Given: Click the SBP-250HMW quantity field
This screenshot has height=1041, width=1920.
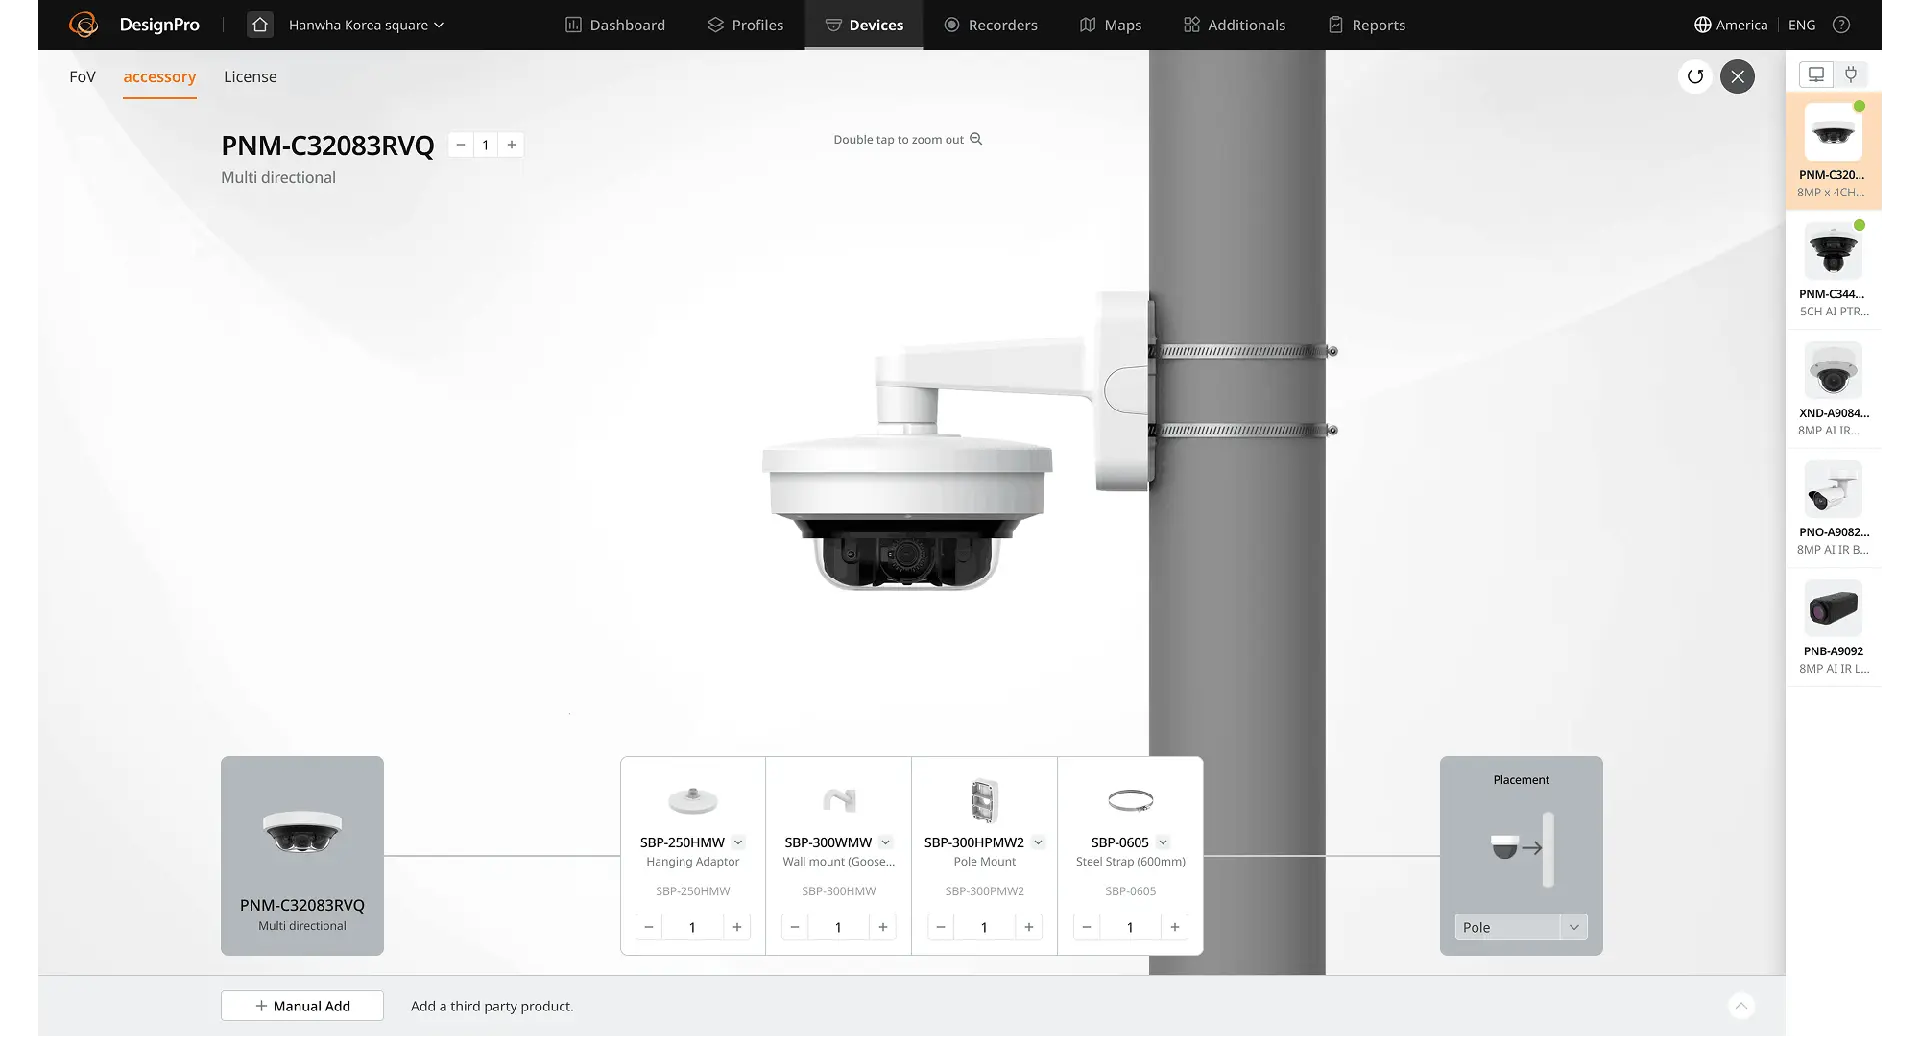Looking at the screenshot, I should tap(692, 927).
